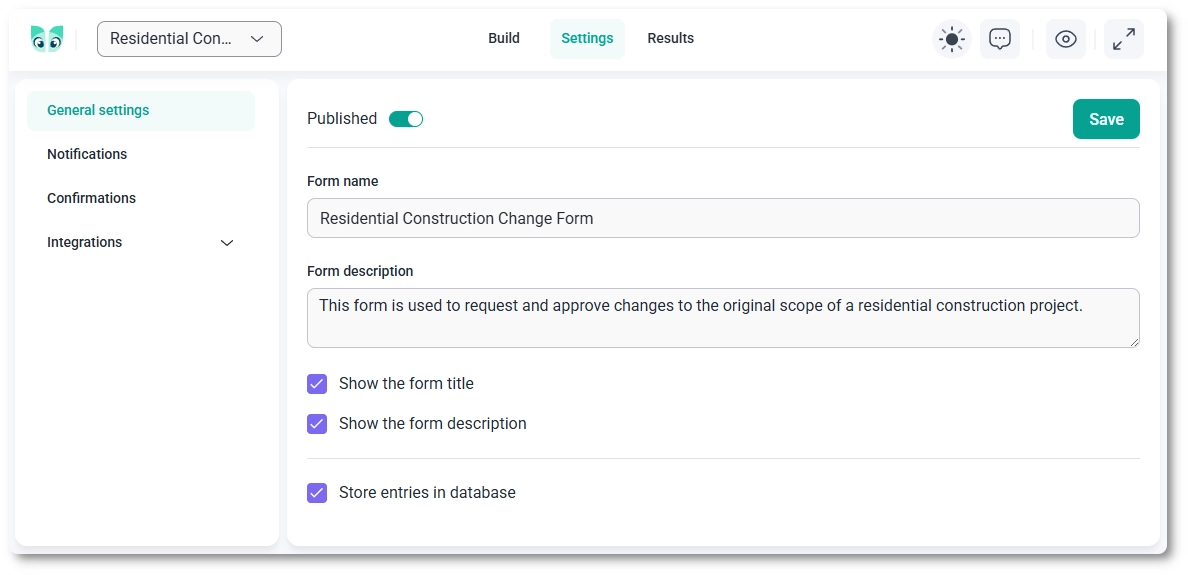Click the textarea resize grip
Image resolution: width=1188 pixels, height=575 pixels.
pos(1134,342)
